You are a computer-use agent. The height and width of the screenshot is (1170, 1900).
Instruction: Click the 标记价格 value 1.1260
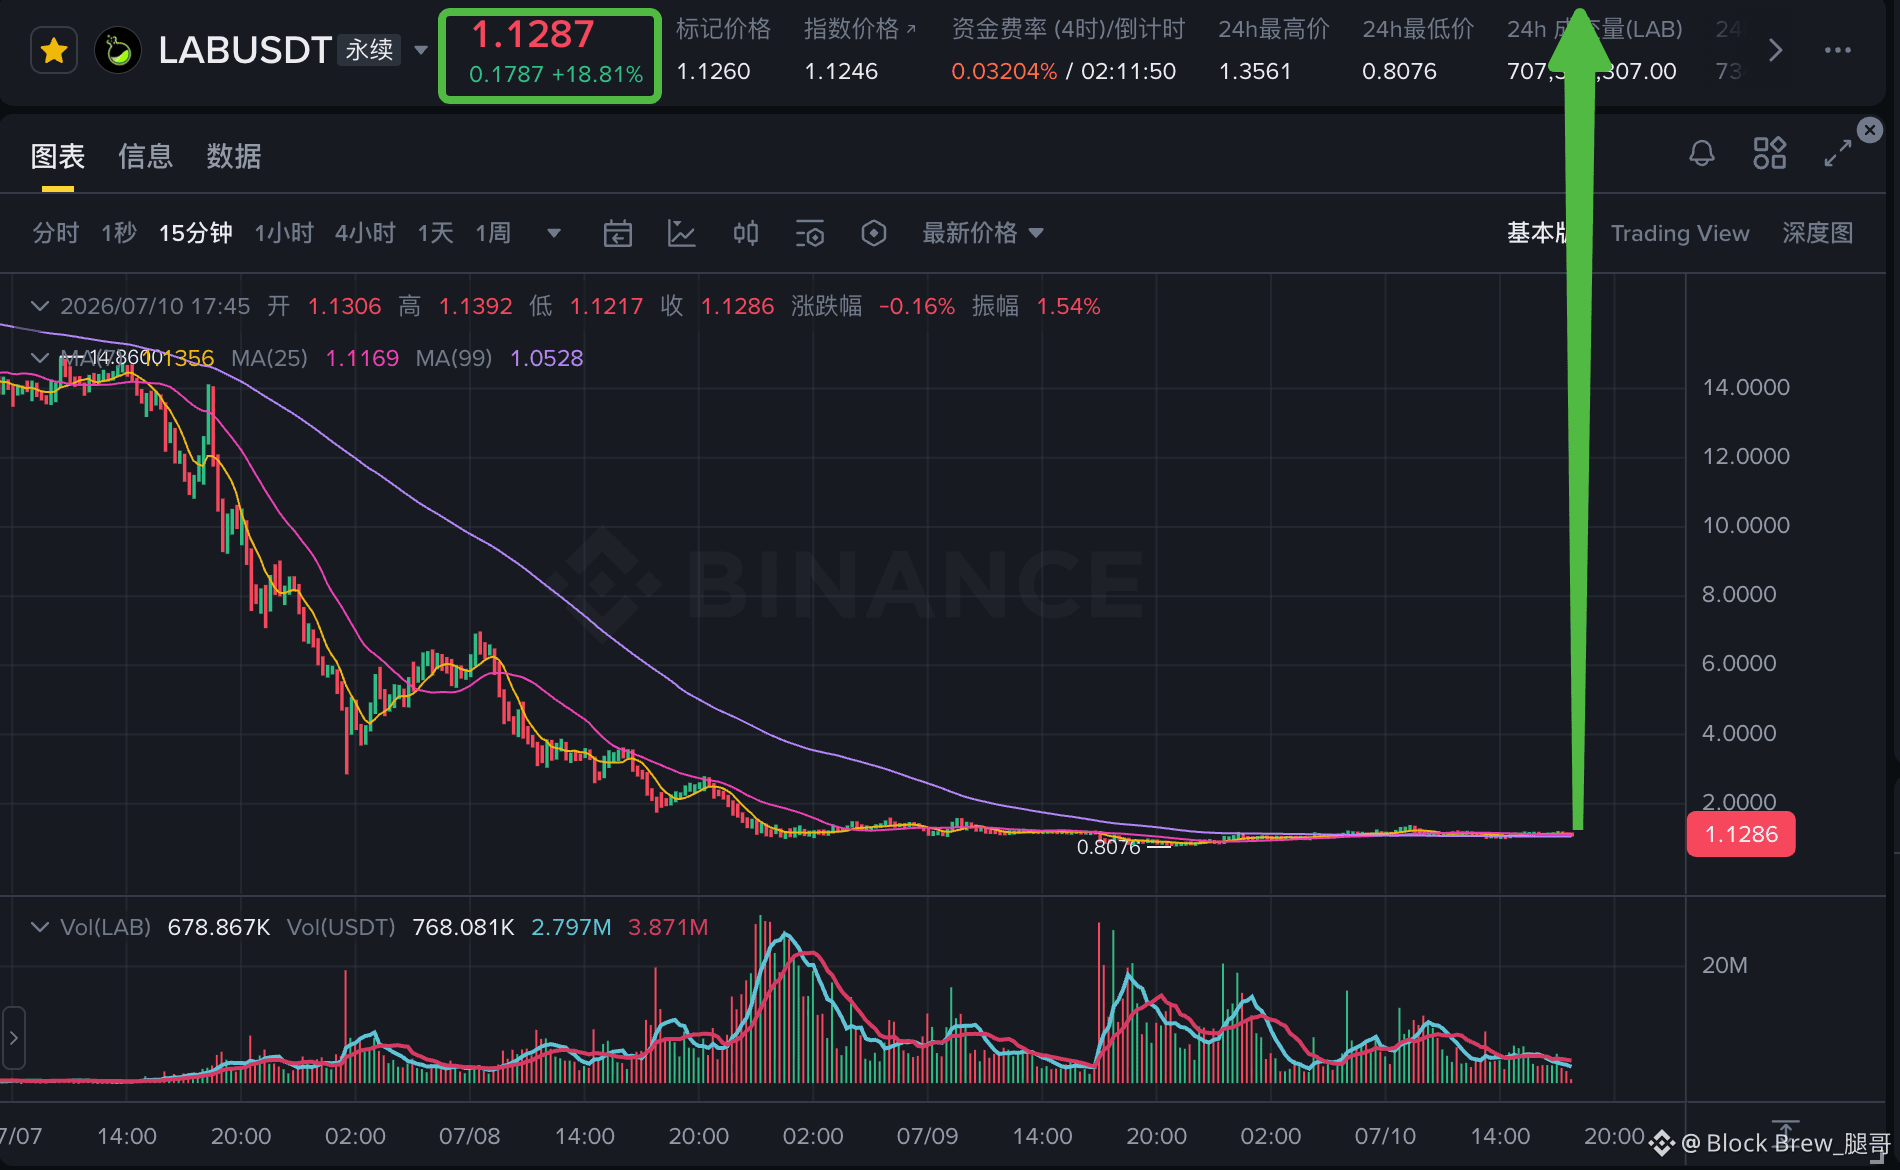coord(713,72)
